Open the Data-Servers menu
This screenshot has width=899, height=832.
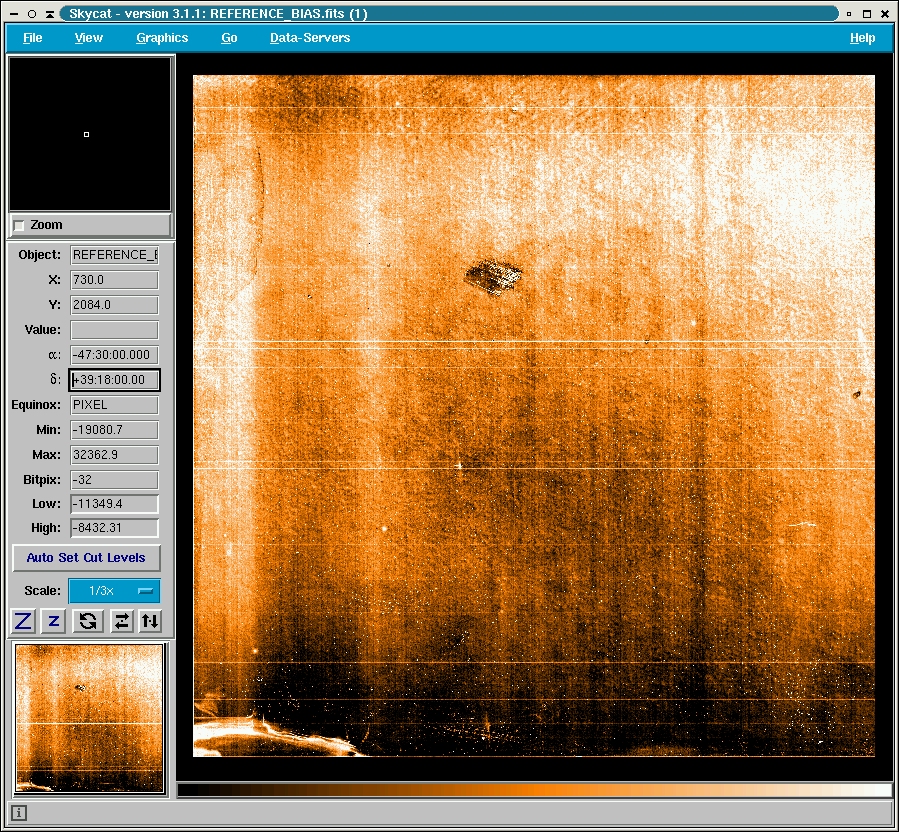pos(310,38)
